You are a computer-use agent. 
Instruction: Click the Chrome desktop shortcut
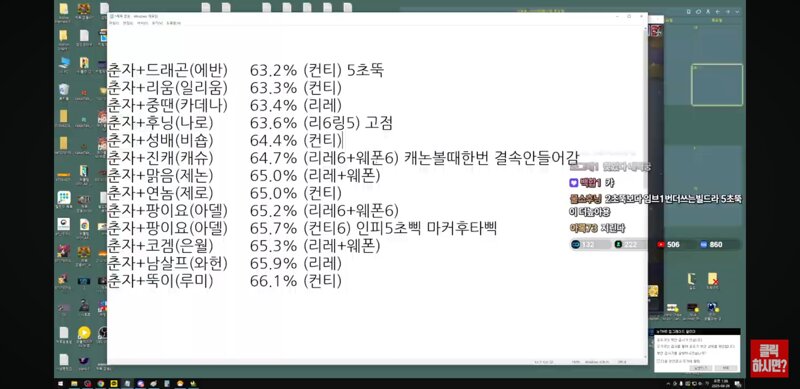(x=84, y=225)
